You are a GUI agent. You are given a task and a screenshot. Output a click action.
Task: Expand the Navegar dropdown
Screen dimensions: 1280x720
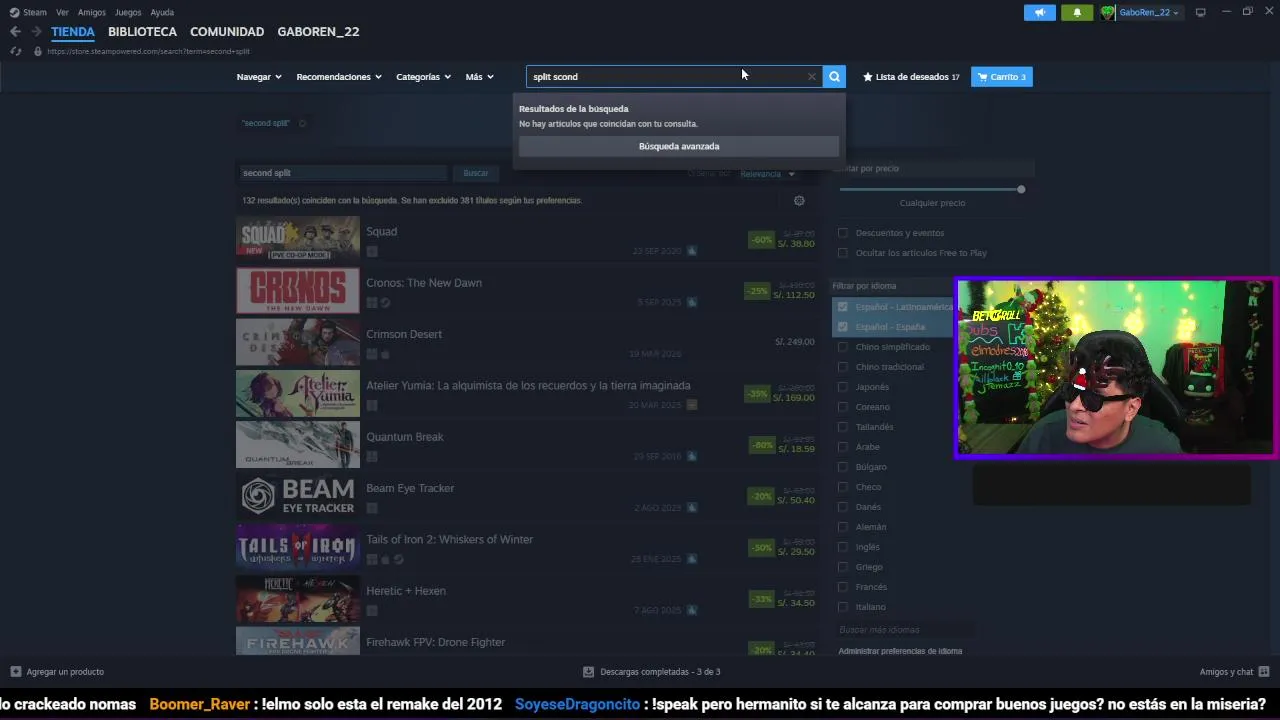259,77
